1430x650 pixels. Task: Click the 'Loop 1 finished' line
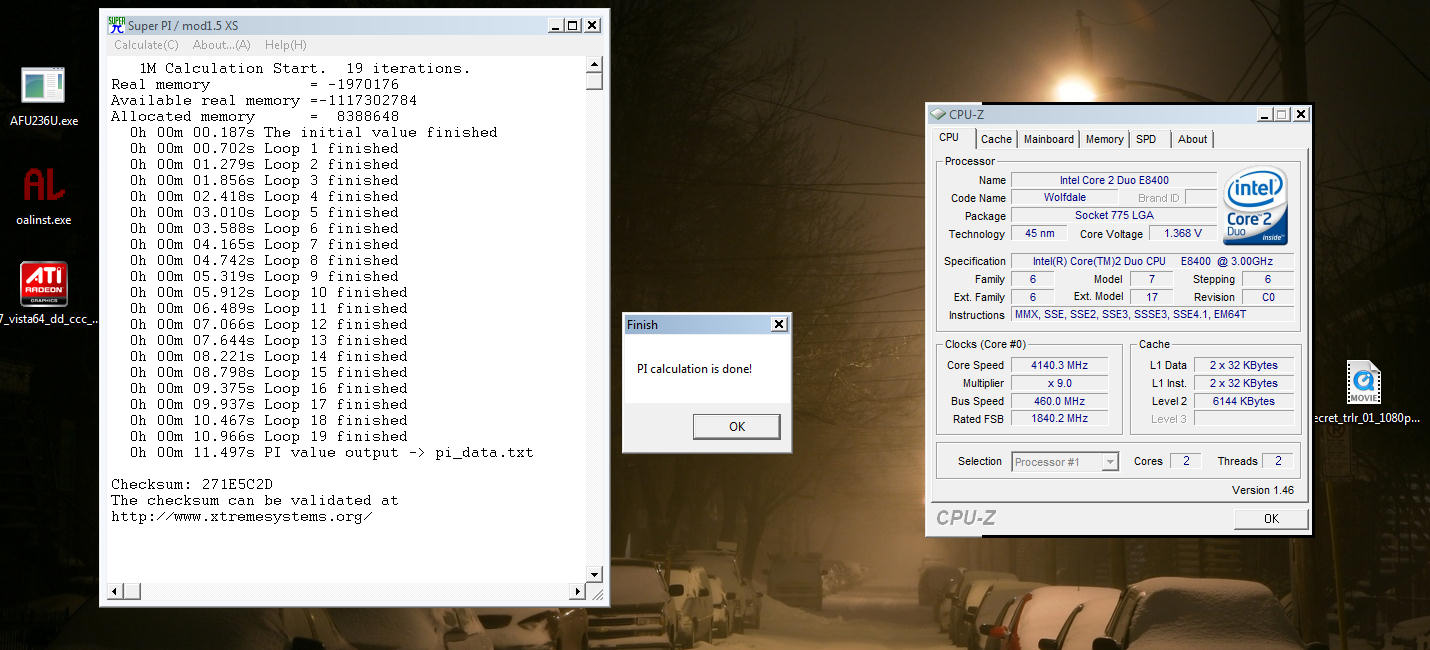coord(264,149)
